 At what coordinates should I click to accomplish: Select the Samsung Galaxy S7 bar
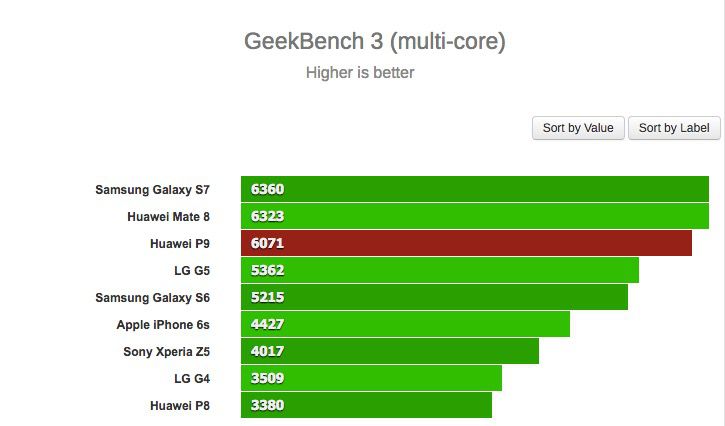point(474,189)
